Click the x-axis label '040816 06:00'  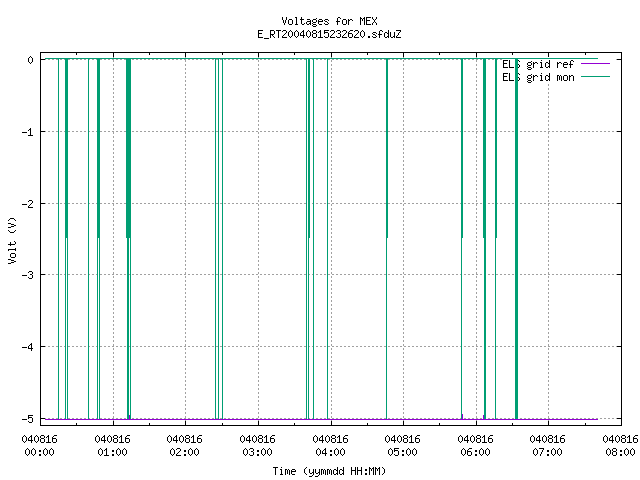[x=476, y=446]
